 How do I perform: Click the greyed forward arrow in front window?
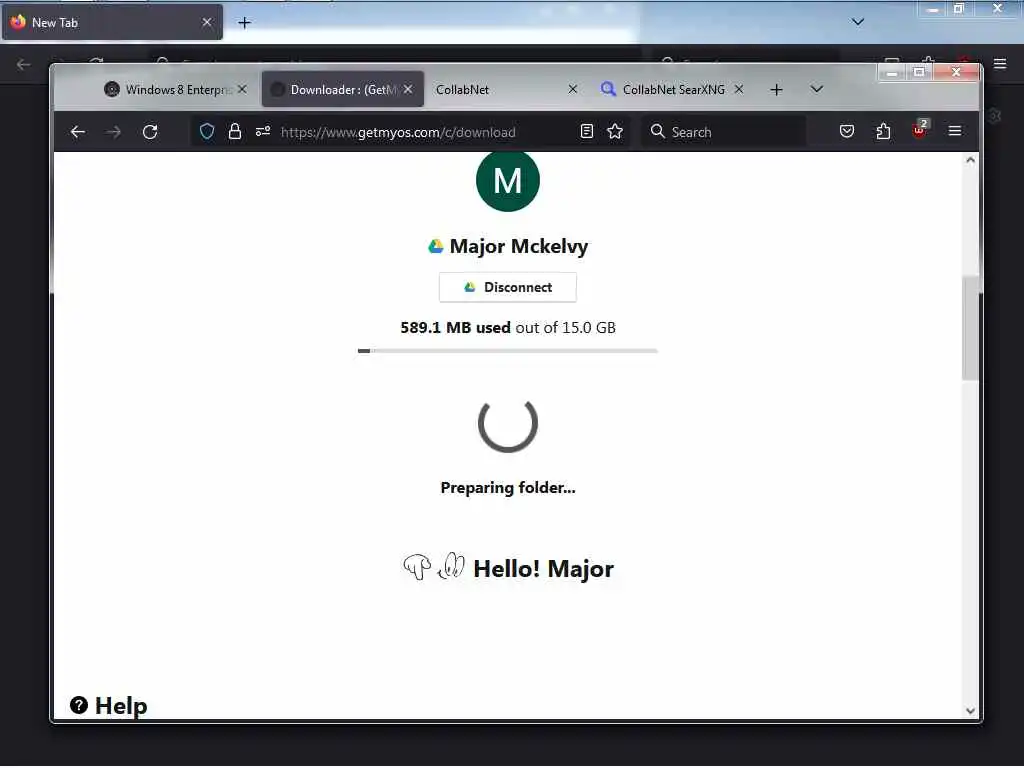tap(113, 132)
